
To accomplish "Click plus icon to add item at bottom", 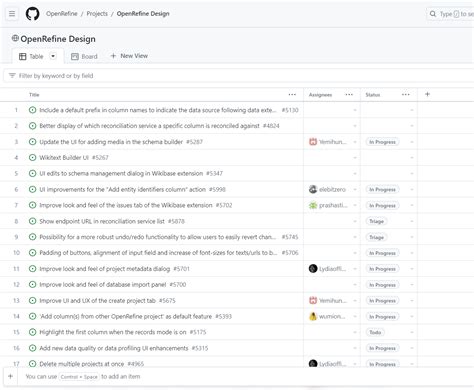I will (10, 376).
